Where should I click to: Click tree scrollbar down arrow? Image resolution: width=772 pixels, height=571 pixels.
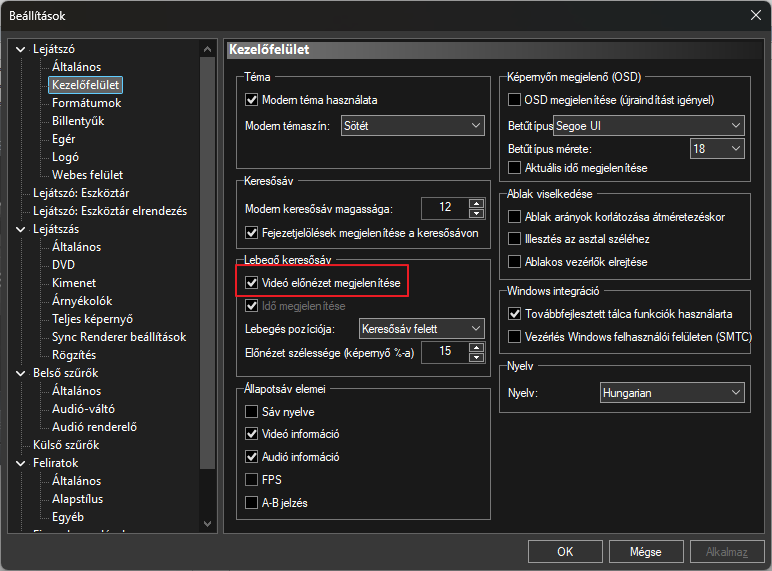[207, 524]
